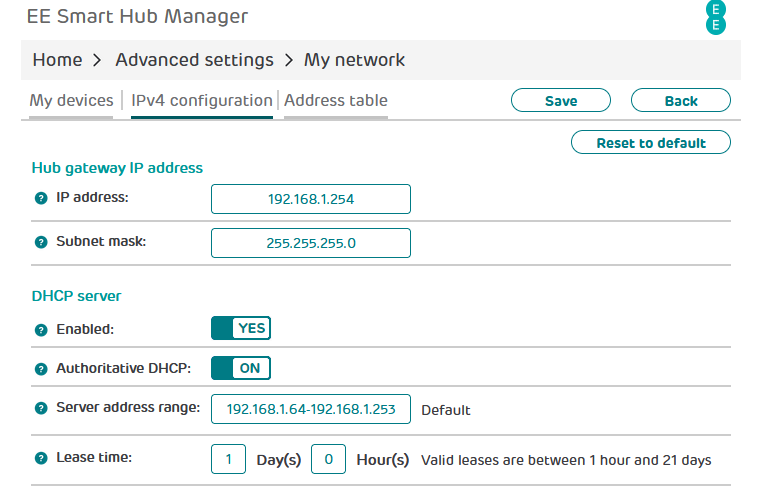Edit the Subnet mask field
Screen dimensions: 757x503
click(311, 243)
